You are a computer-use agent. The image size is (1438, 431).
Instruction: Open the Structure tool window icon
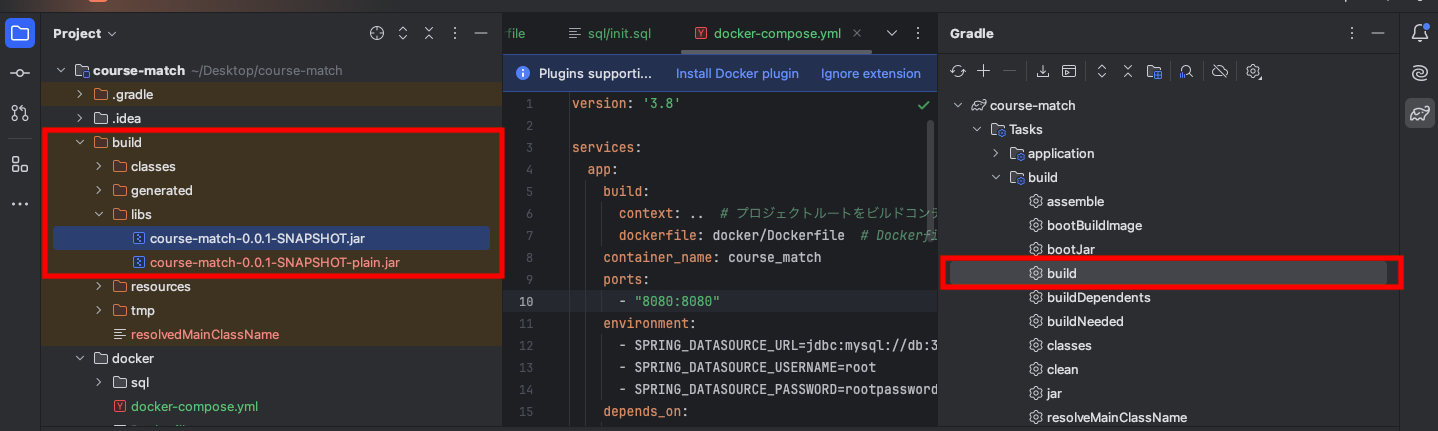point(19,164)
